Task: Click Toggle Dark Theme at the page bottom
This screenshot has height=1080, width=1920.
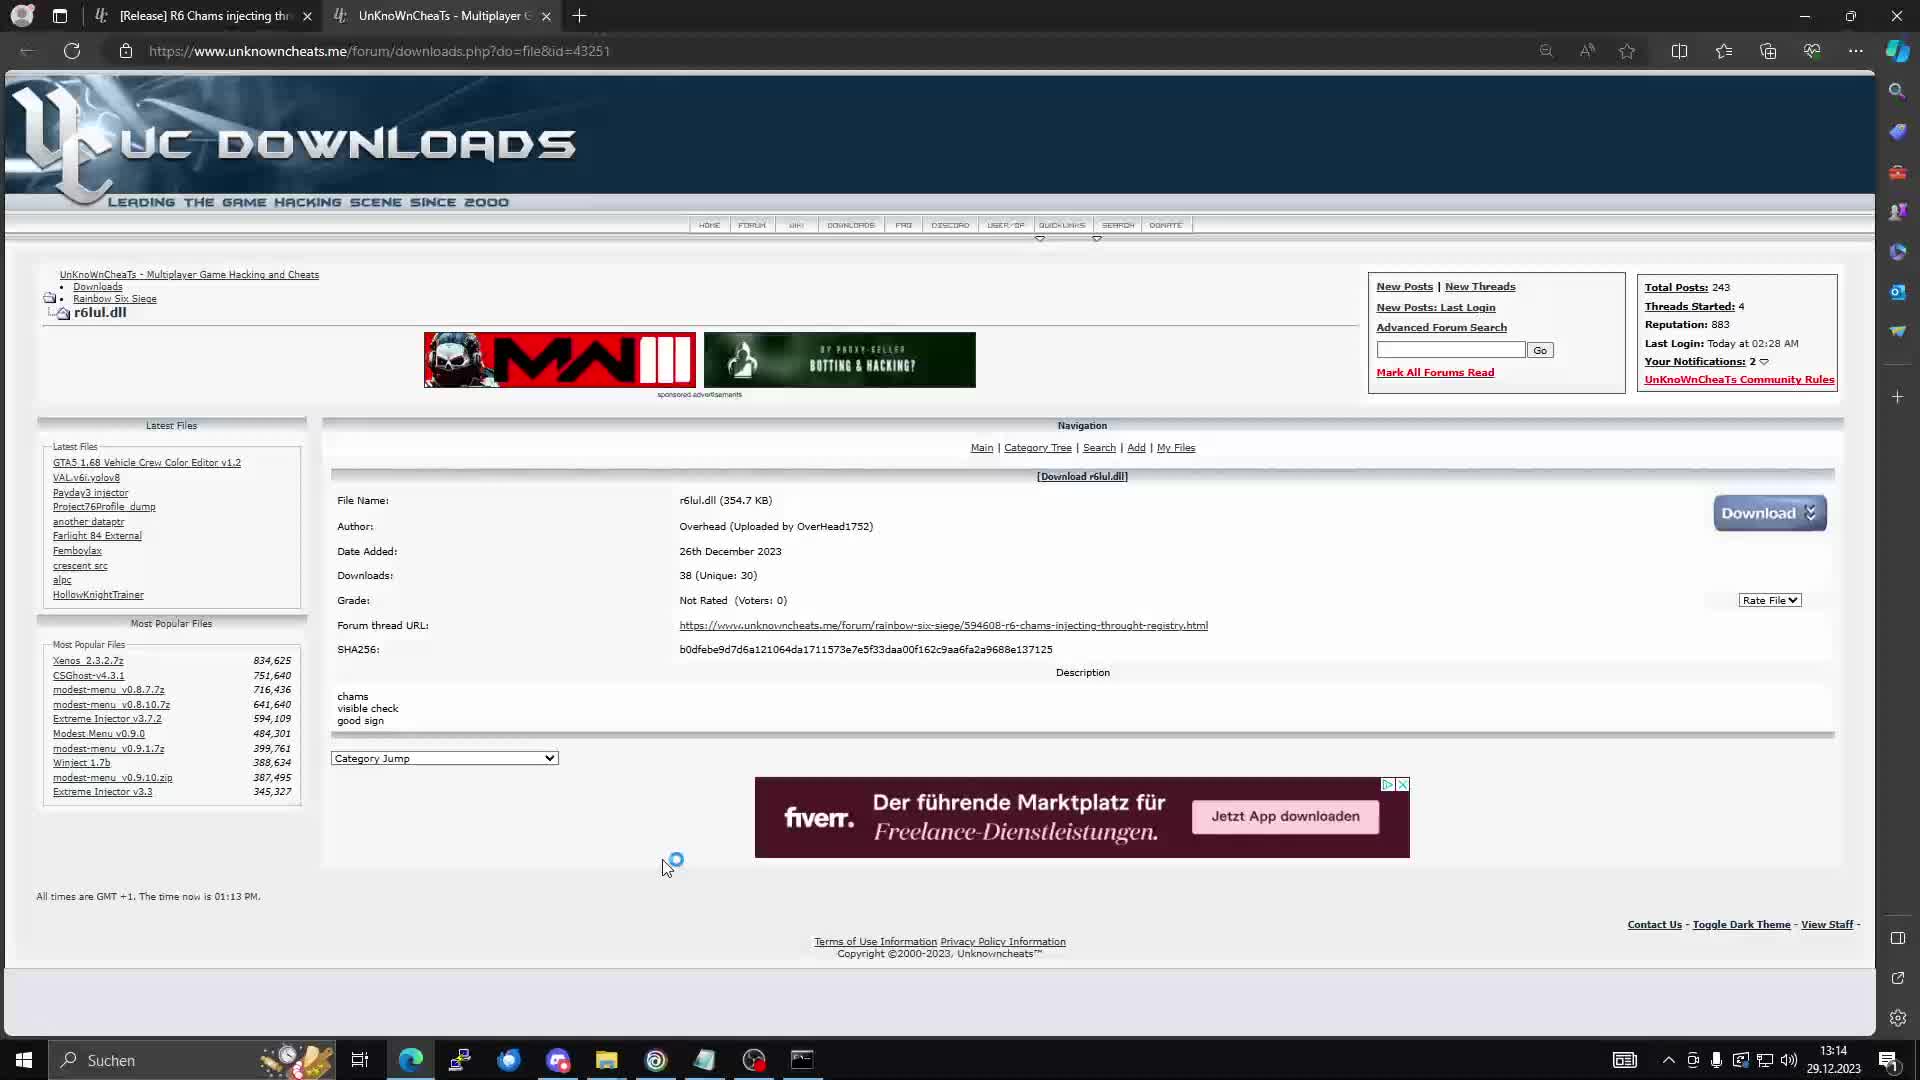Action: coord(1740,924)
